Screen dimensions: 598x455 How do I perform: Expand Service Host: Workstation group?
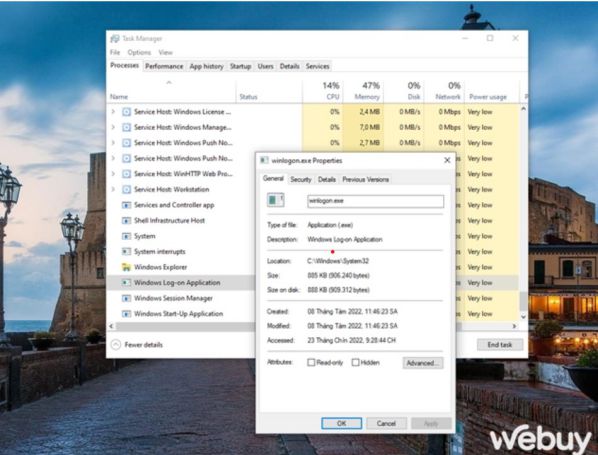coord(113,190)
